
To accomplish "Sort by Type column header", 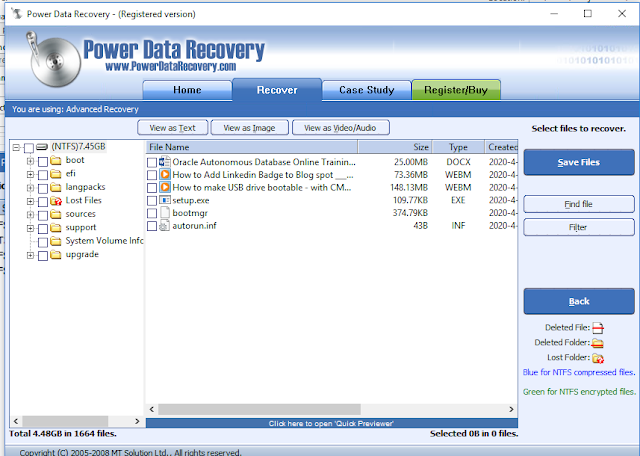I will (458, 147).
